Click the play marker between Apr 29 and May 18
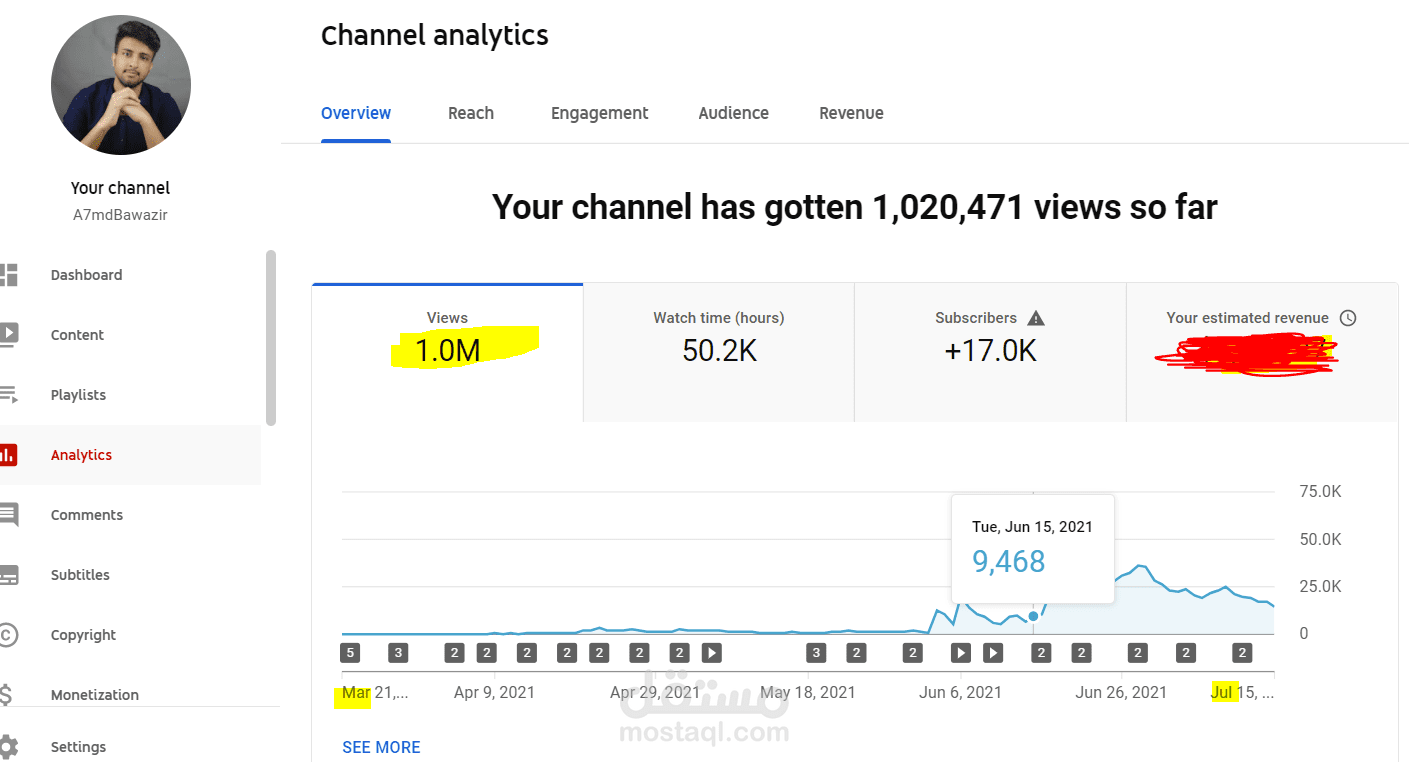Viewport: 1409px width, 762px height. click(x=711, y=653)
